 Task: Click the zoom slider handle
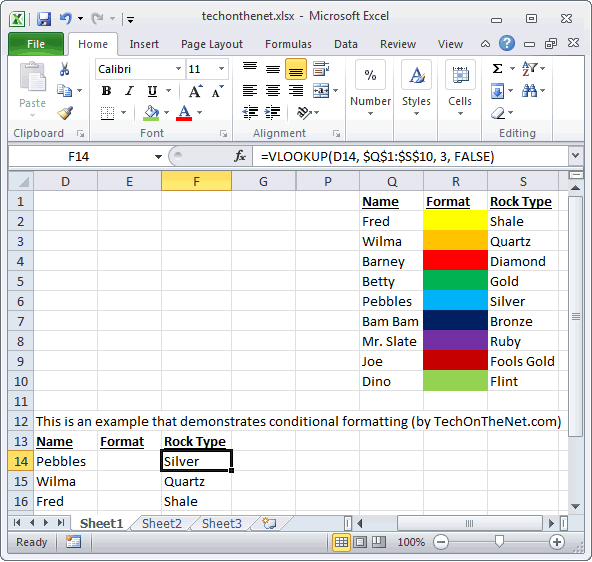(x=499, y=542)
